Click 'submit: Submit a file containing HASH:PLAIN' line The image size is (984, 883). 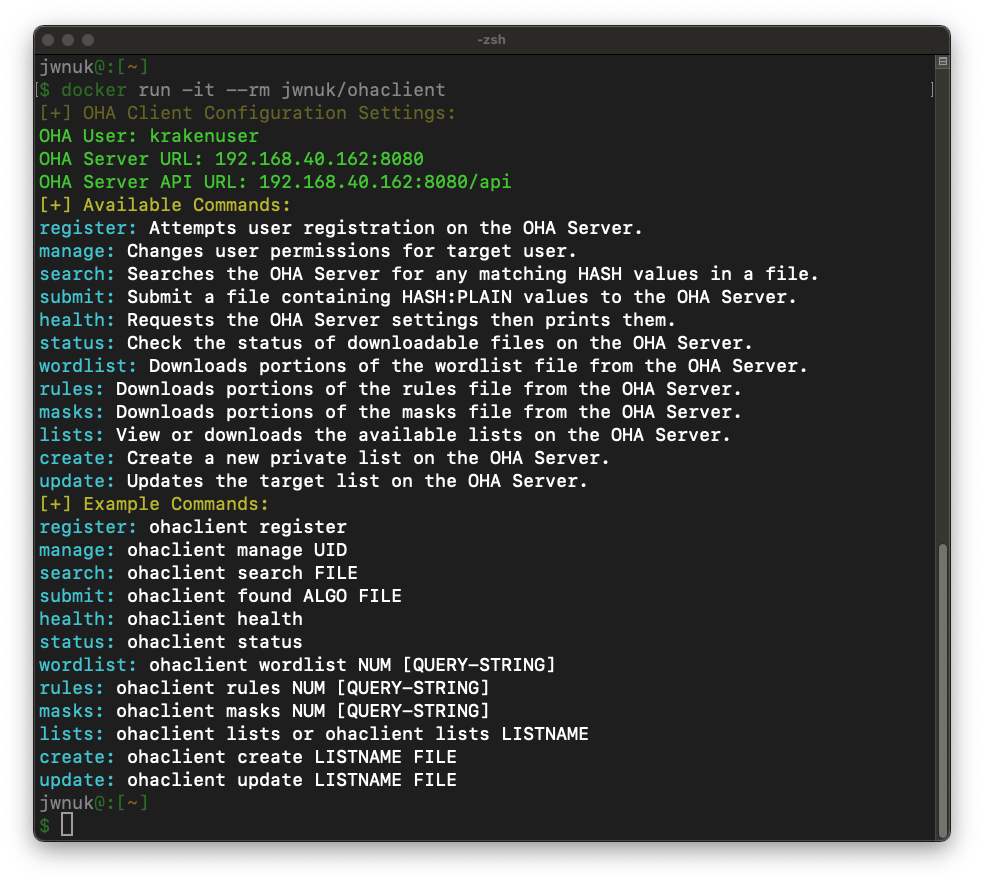pyautogui.click(x=417, y=297)
